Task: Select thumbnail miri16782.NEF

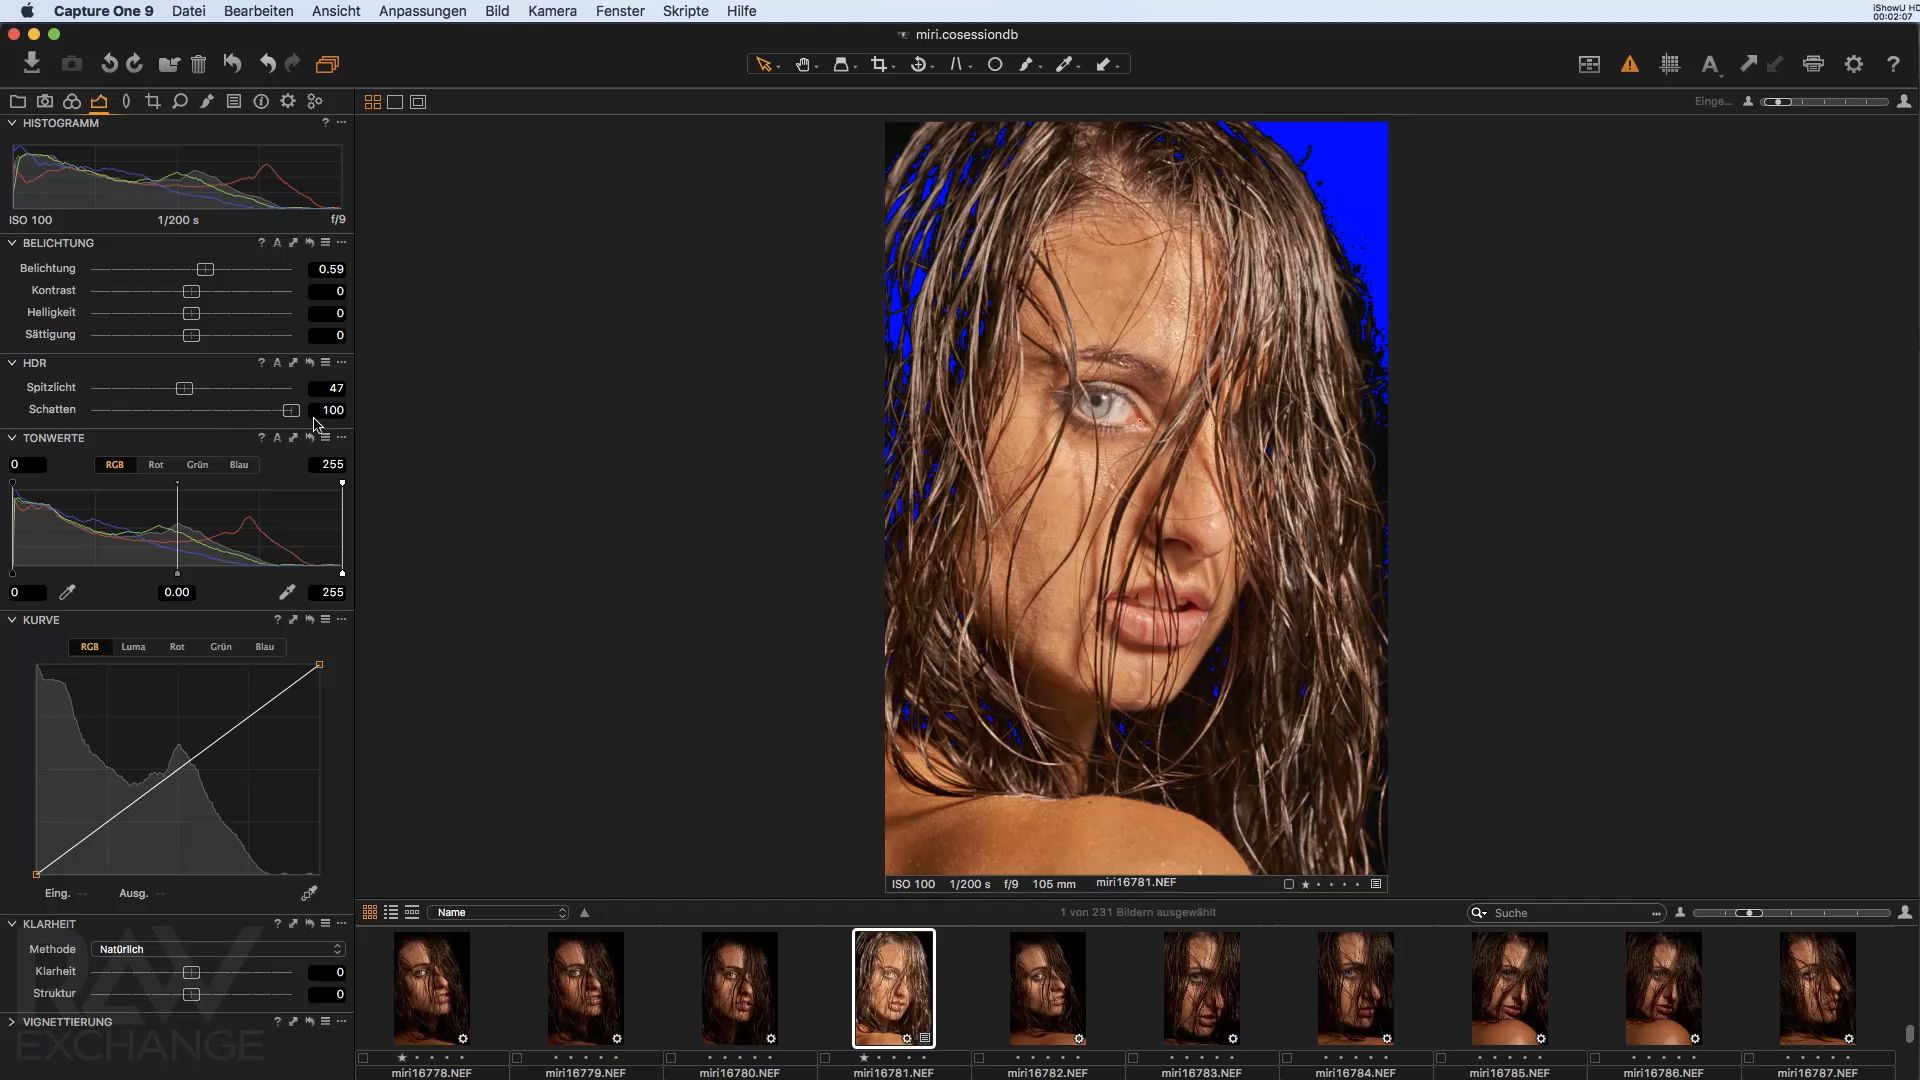Action: pyautogui.click(x=1048, y=989)
